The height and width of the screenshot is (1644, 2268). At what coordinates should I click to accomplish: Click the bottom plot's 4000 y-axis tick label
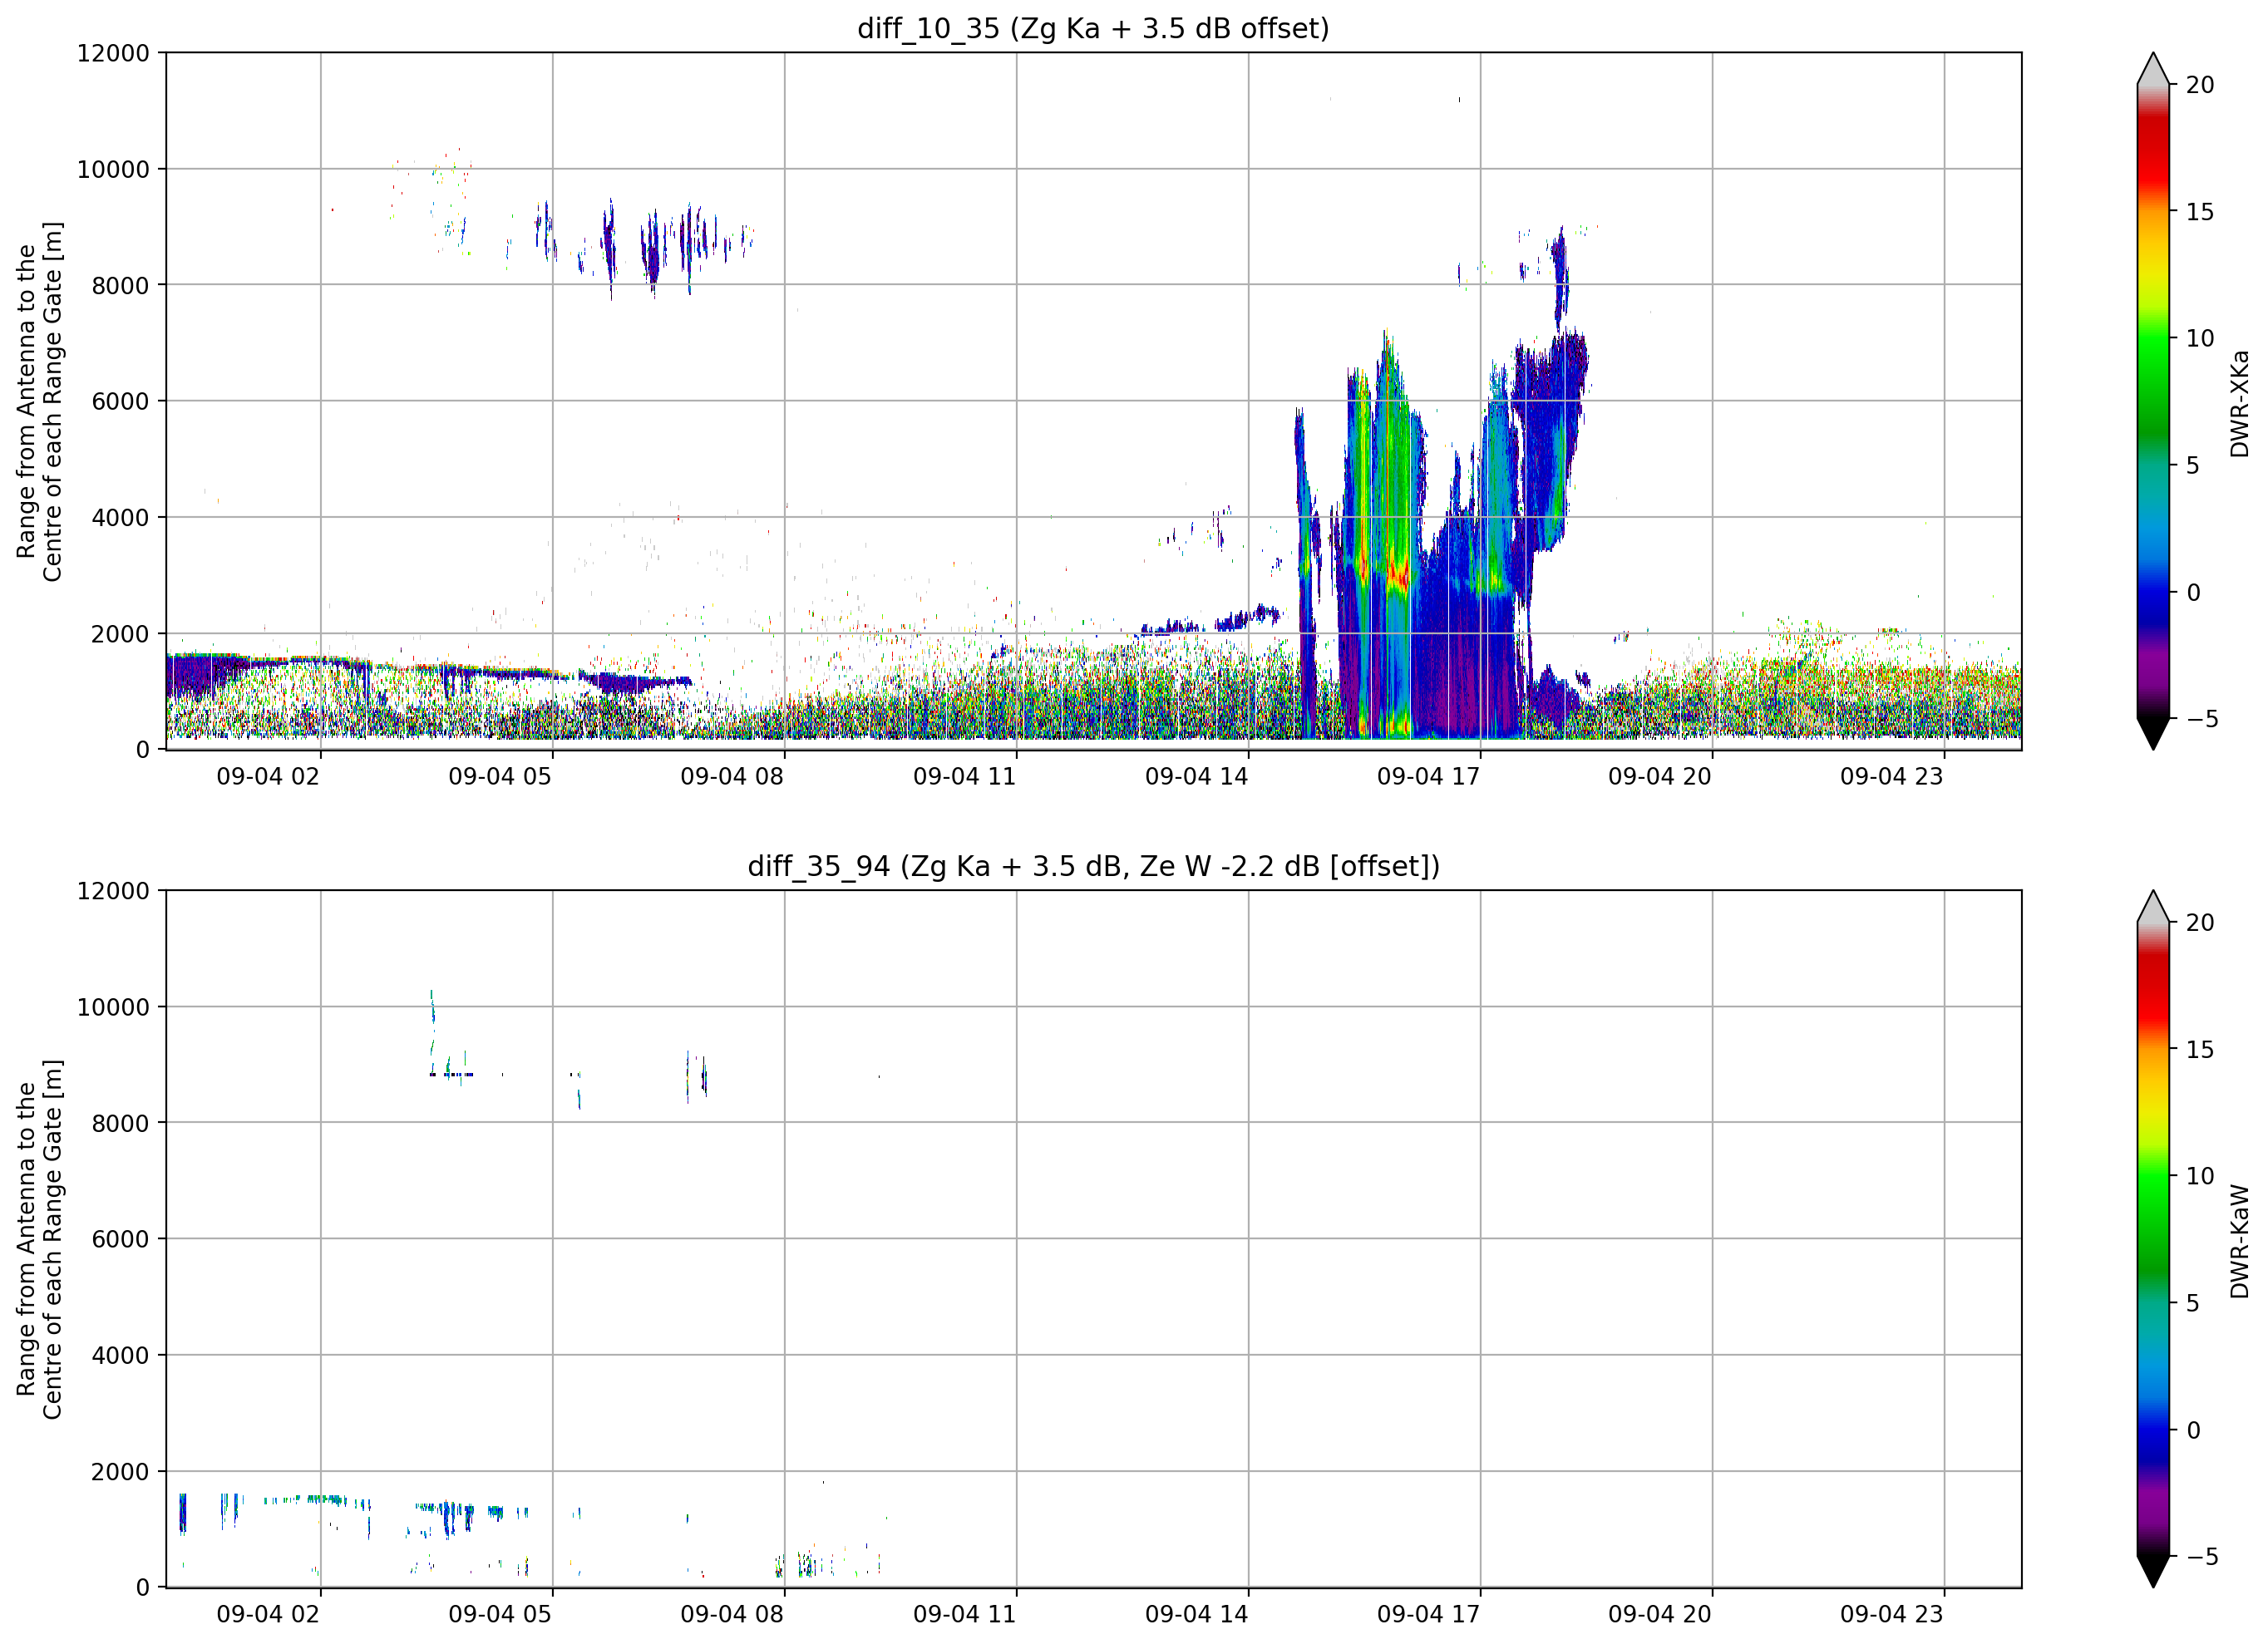[120, 1355]
